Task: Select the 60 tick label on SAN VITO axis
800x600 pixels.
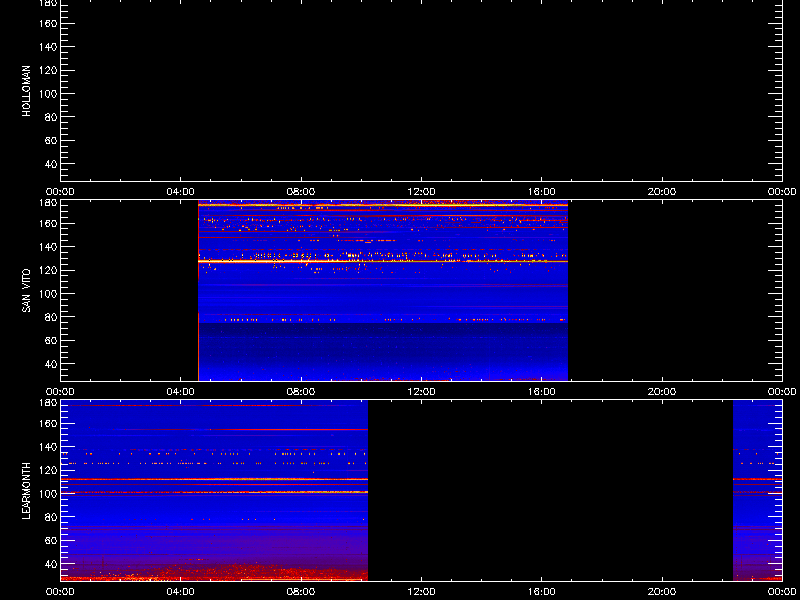Action: point(51,340)
